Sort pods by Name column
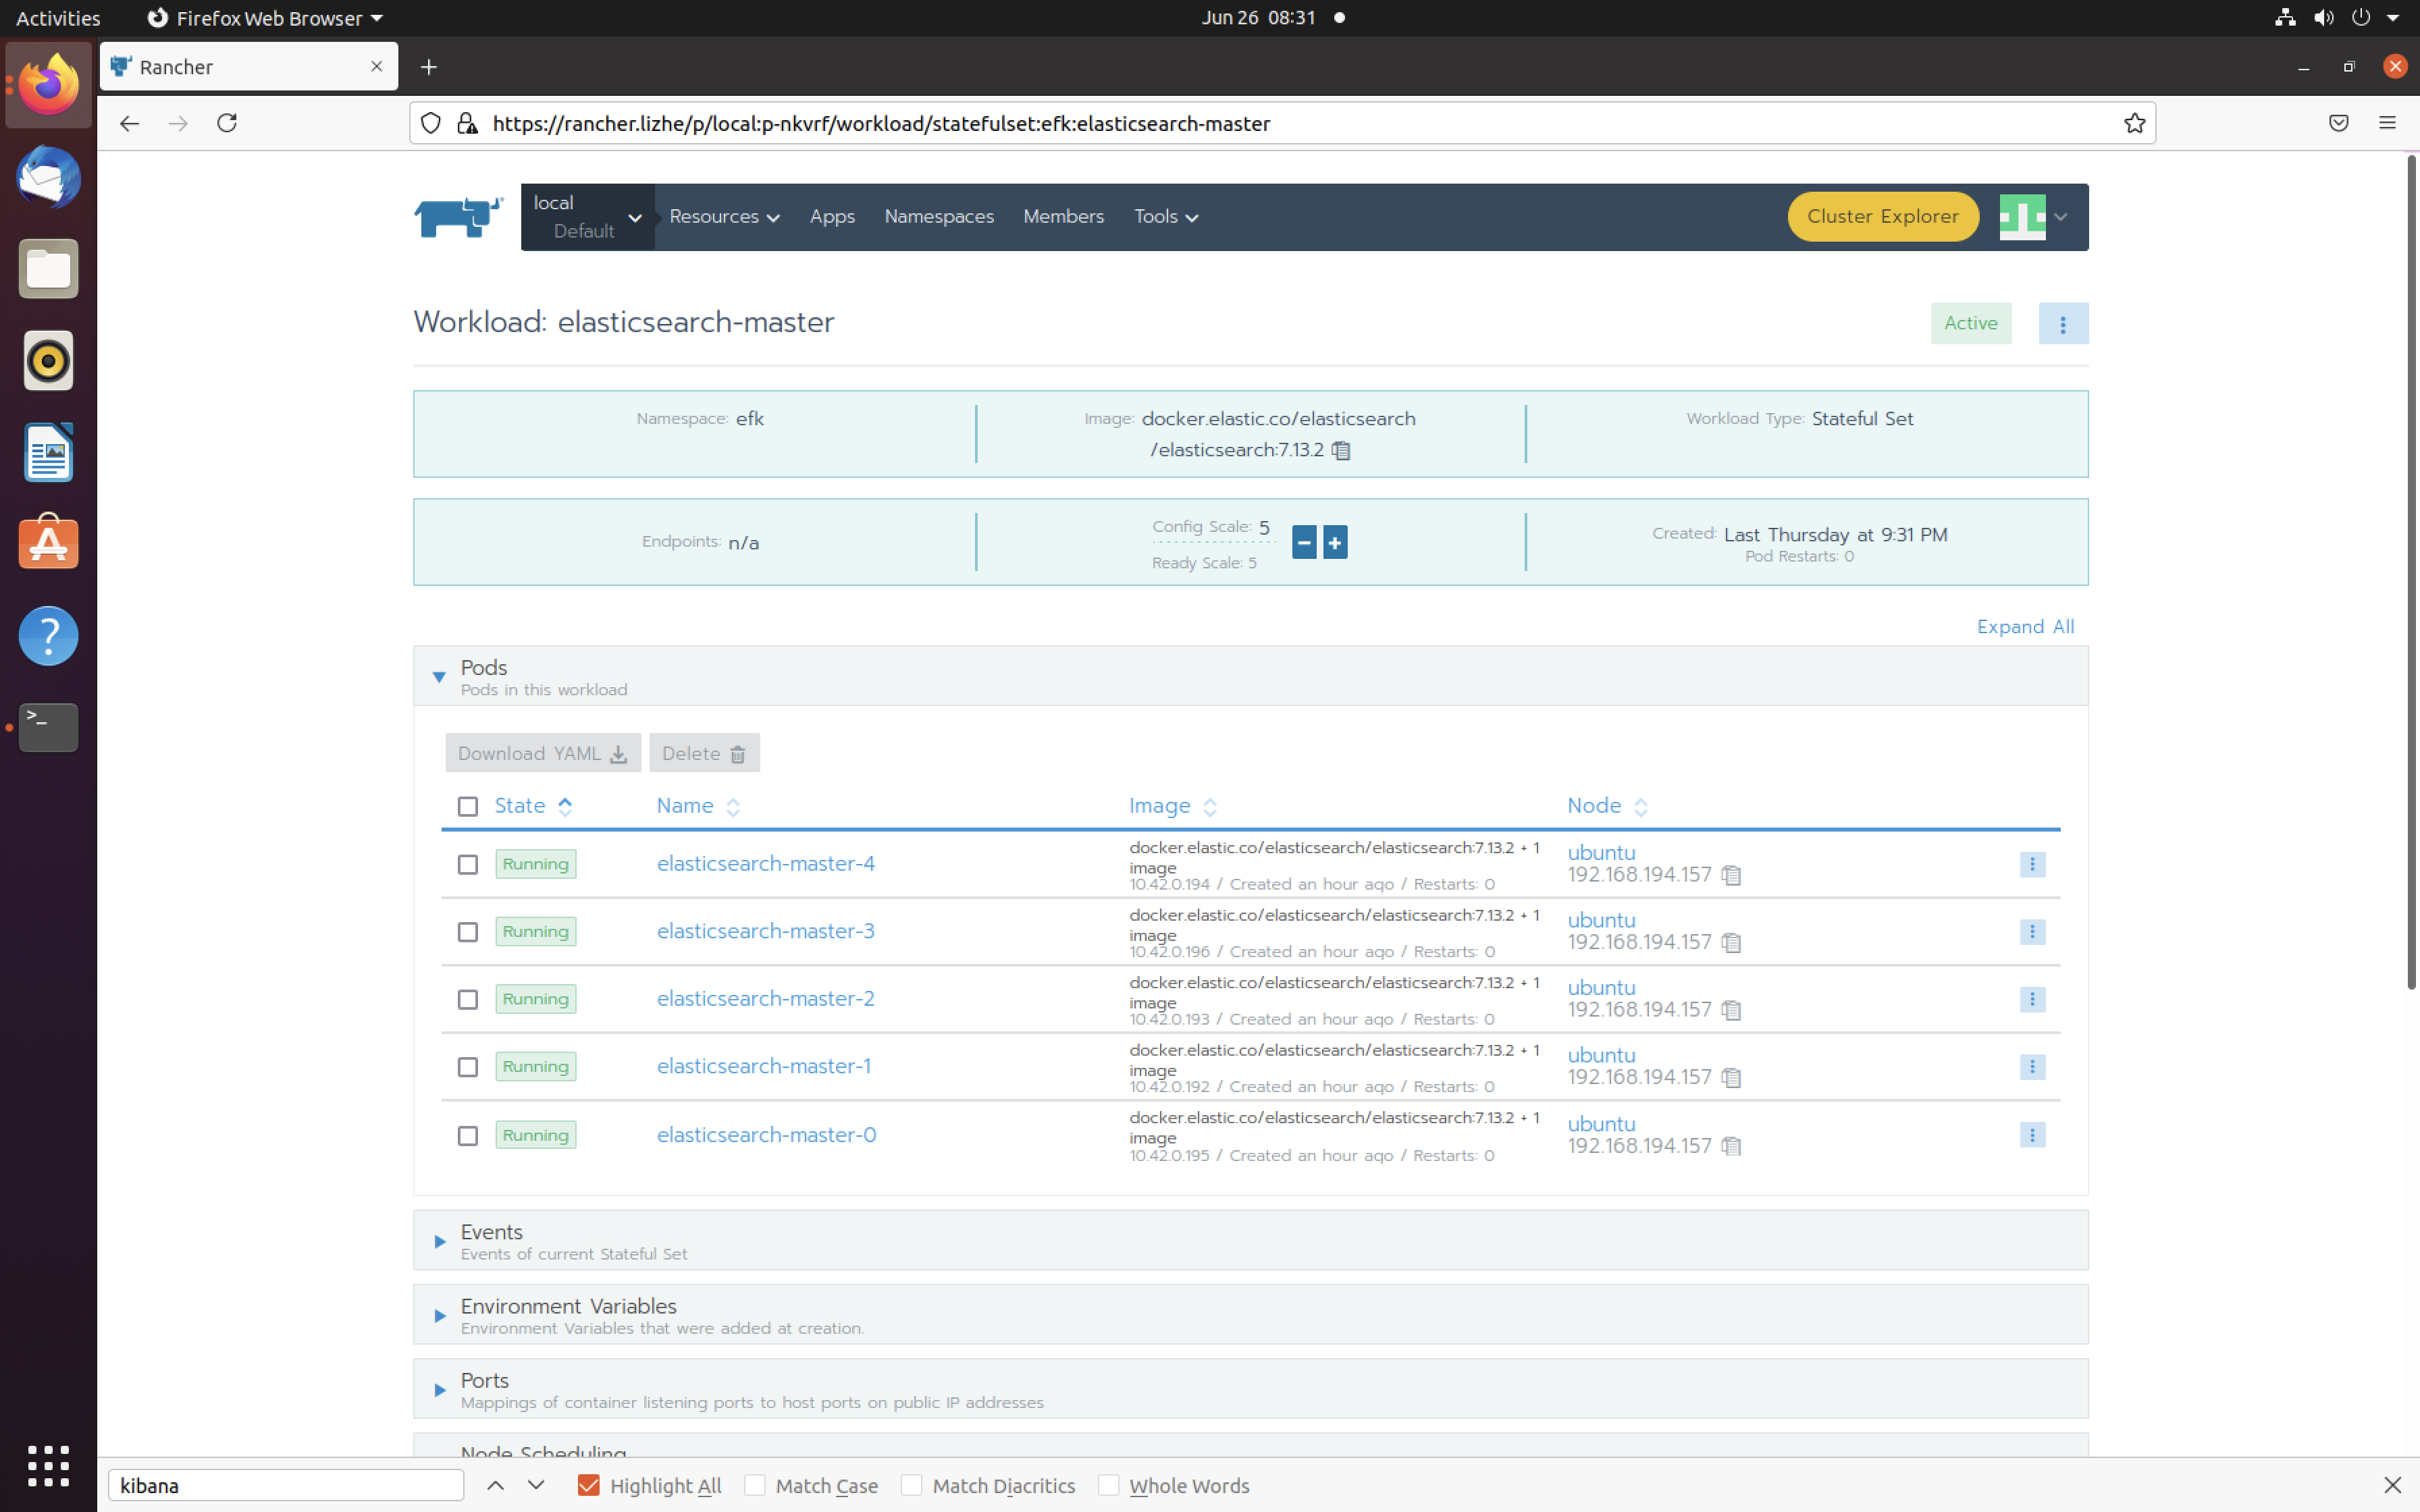Image resolution: width=2420 pixels, height=1512 pixels. [x=698, y=806]
